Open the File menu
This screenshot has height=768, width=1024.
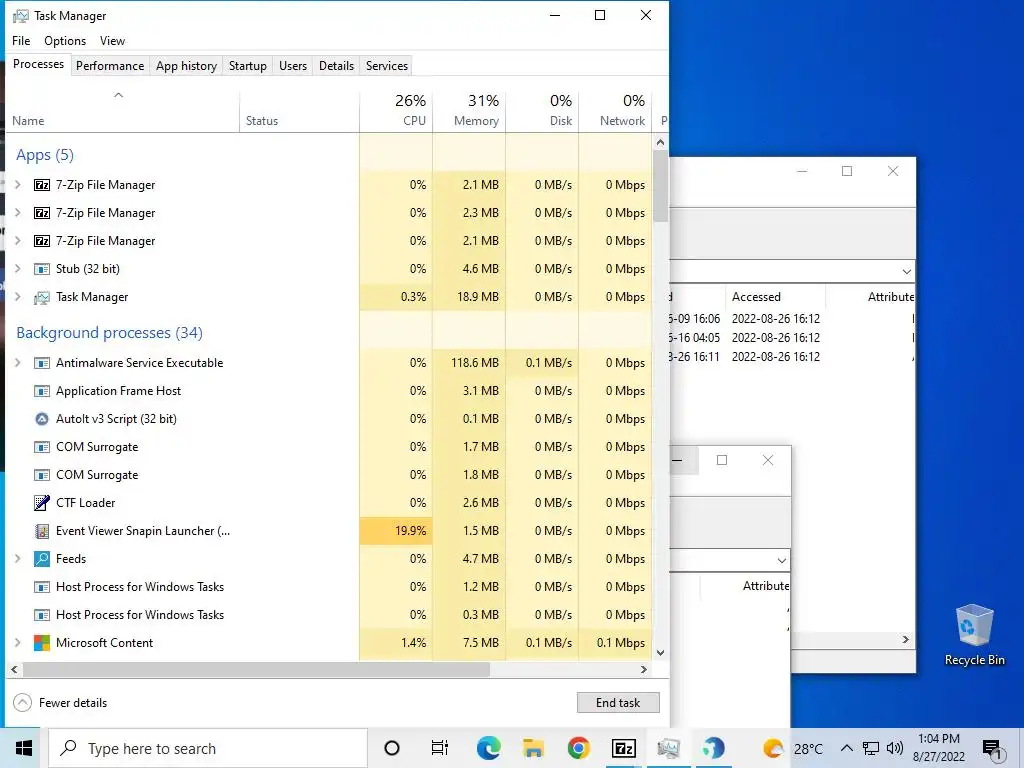[x=21, y=40]
